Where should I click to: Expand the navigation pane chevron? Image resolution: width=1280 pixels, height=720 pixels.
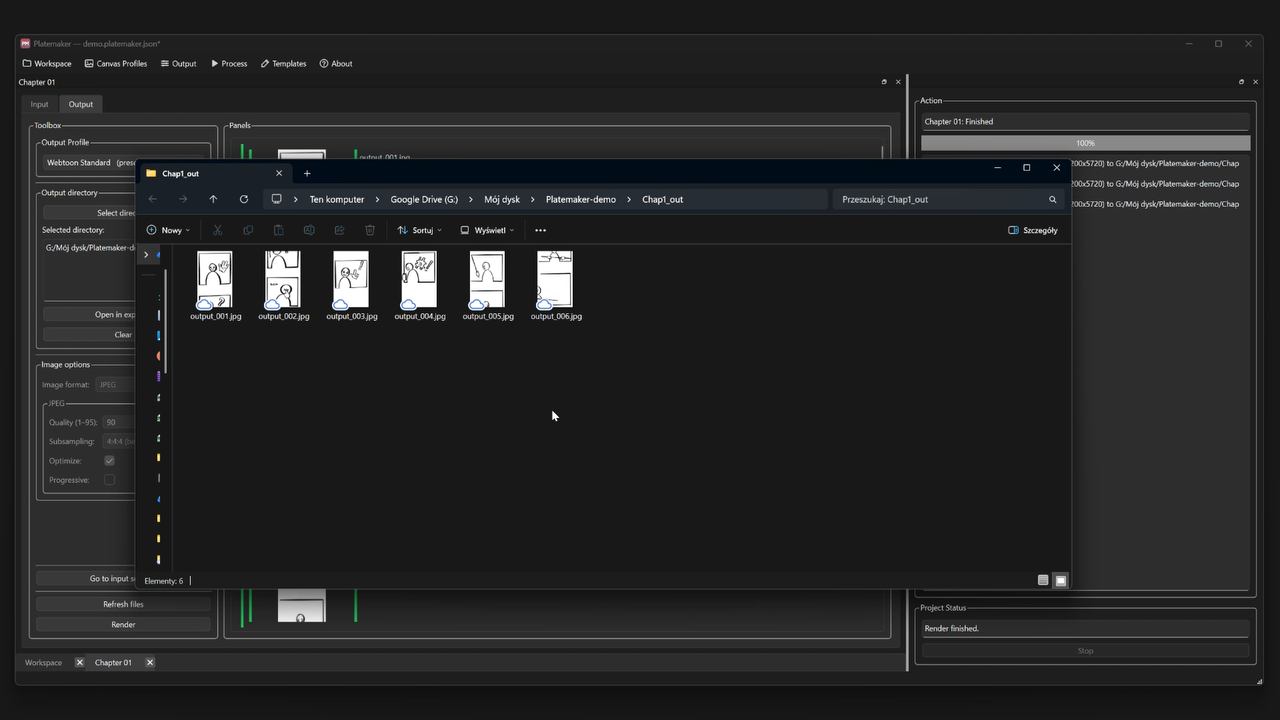click(146, 255)
